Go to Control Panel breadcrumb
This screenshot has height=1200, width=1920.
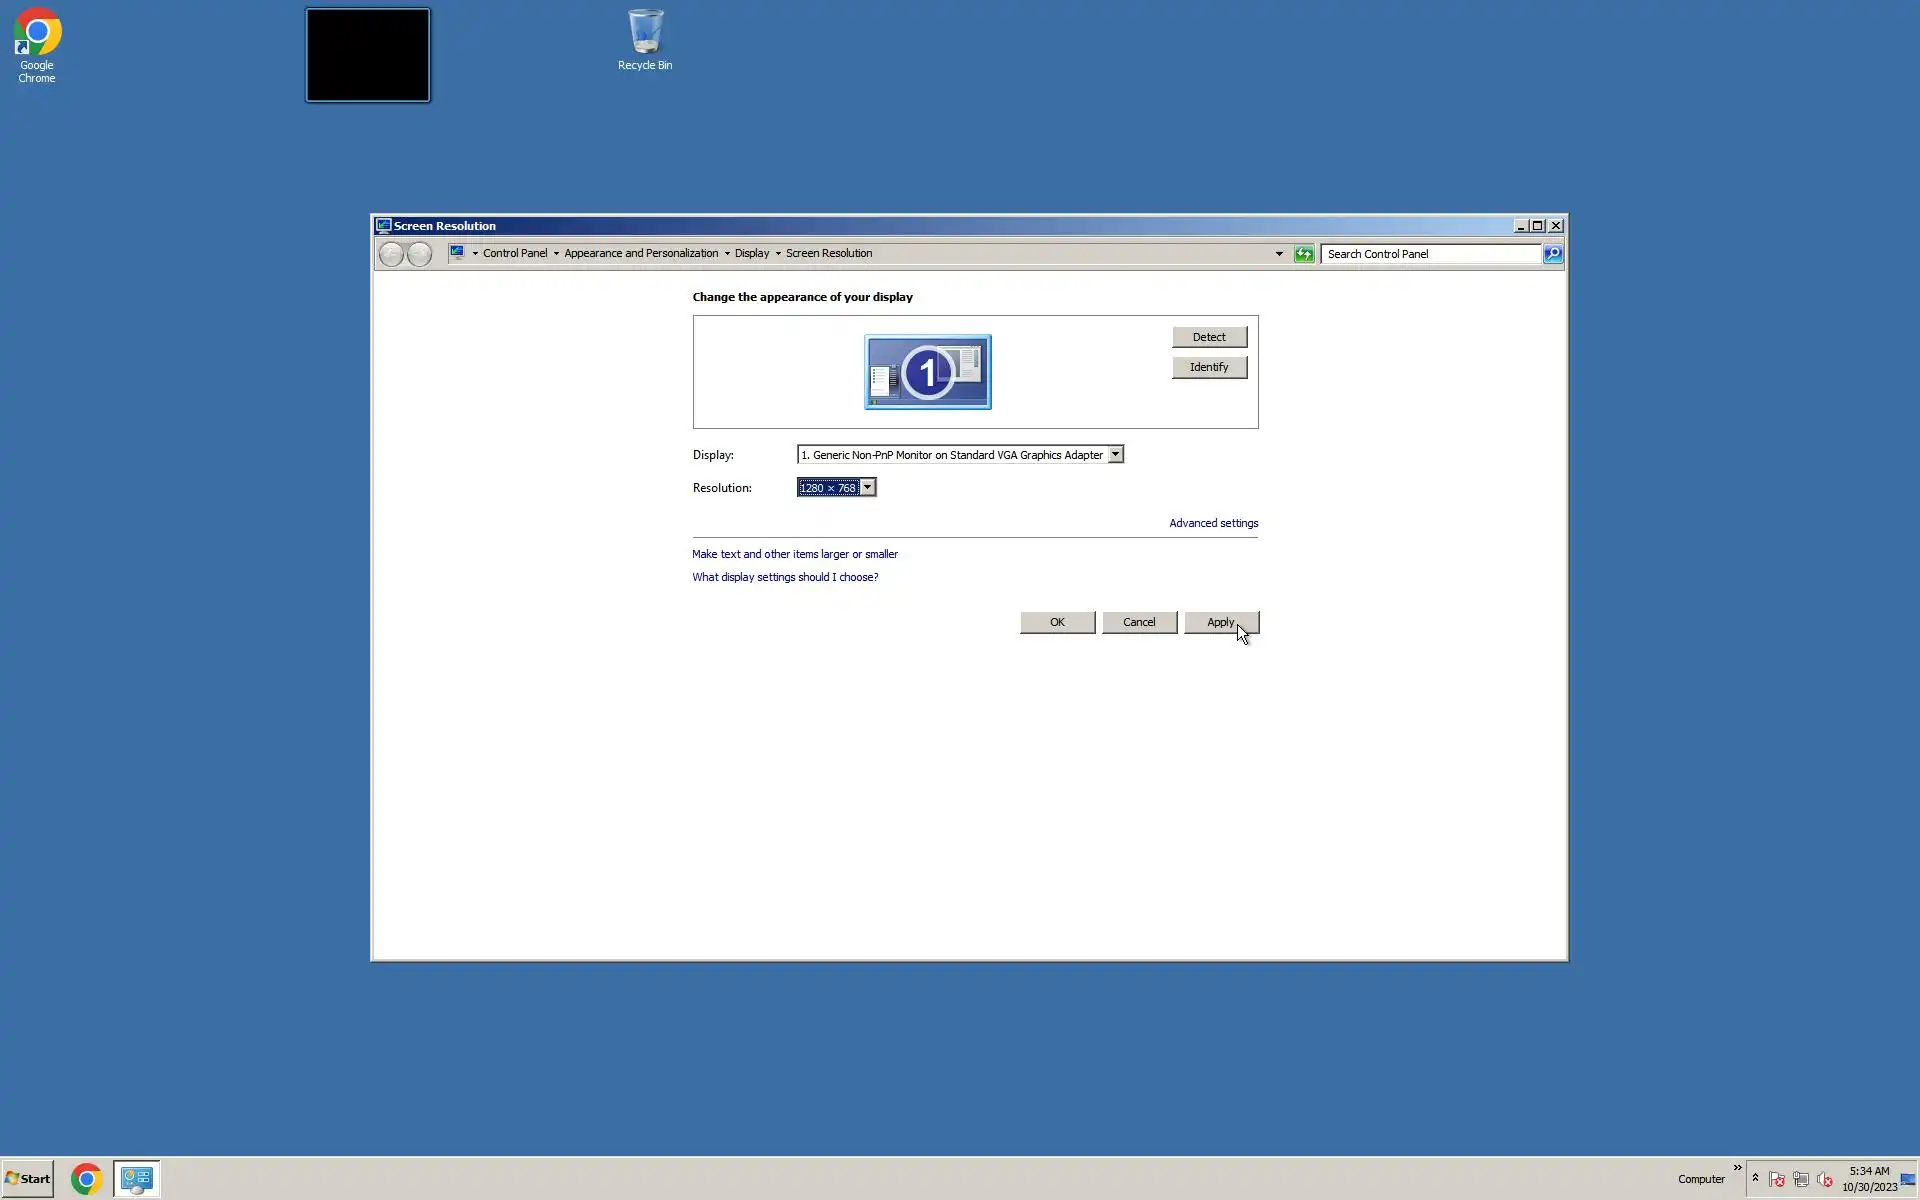[514, 254]
